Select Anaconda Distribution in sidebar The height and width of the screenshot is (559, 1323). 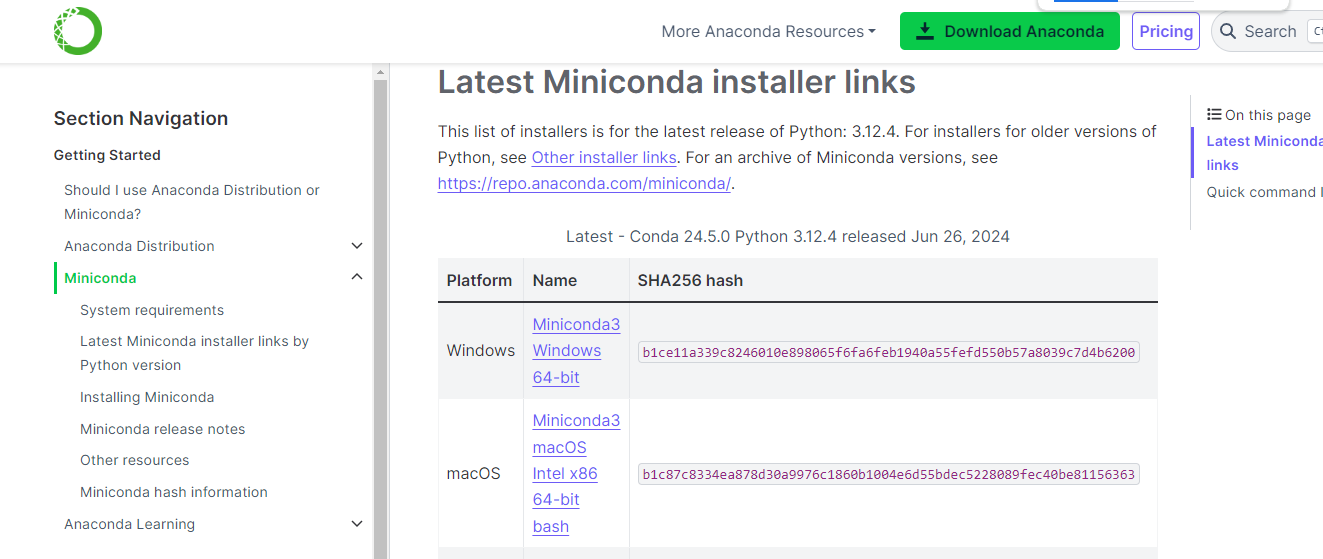(x=139, y=246)
